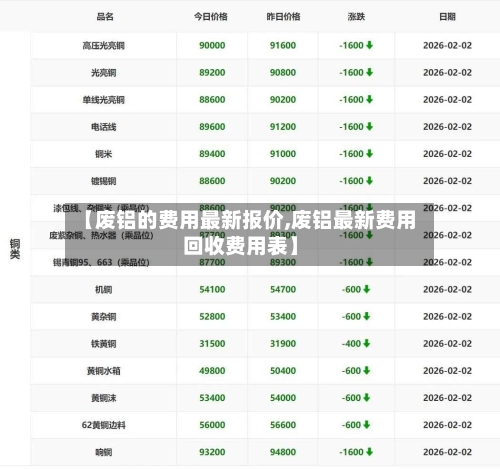Click 89300 in the 锡青铜95、663 row
The width and height of the screenshot is (500, 469).
[x=283, y=262]
